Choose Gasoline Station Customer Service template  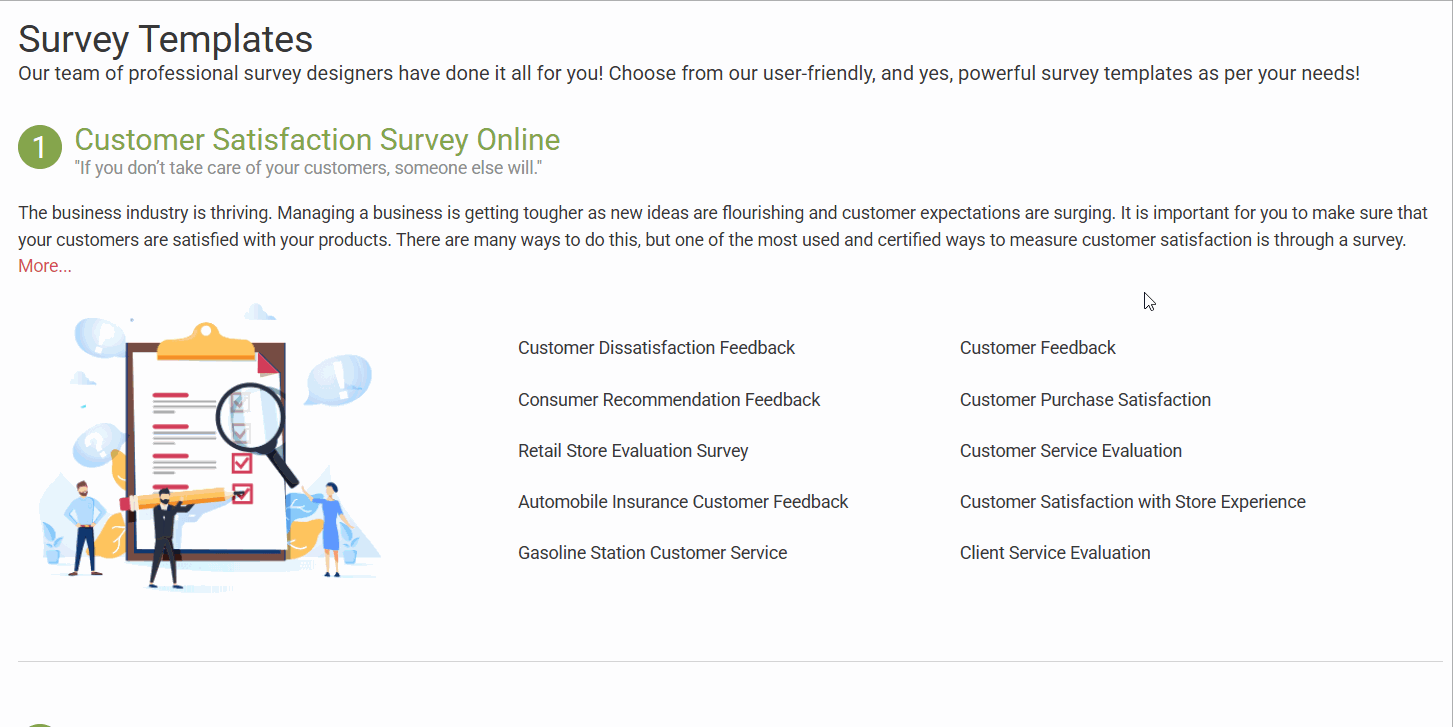point(652,553)
